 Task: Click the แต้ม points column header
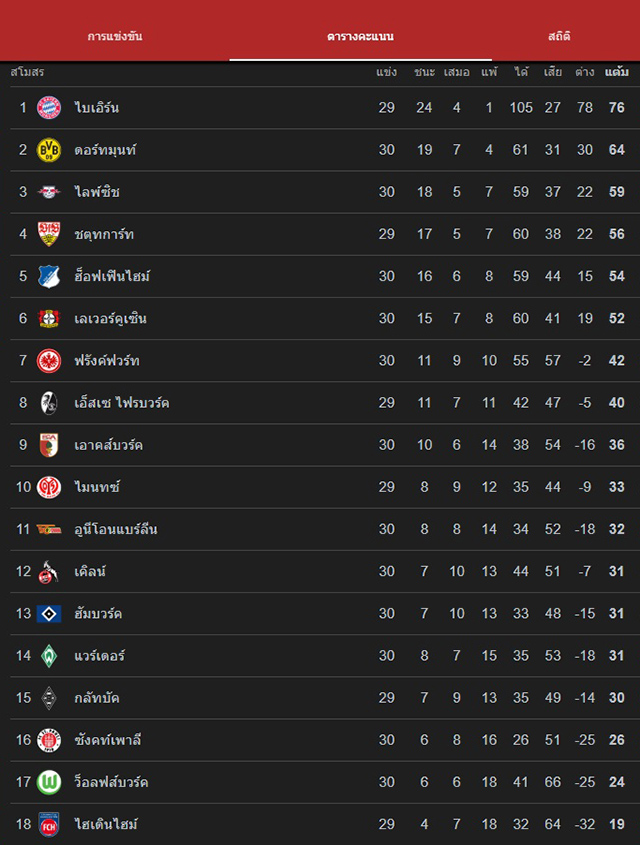(616, 72)
